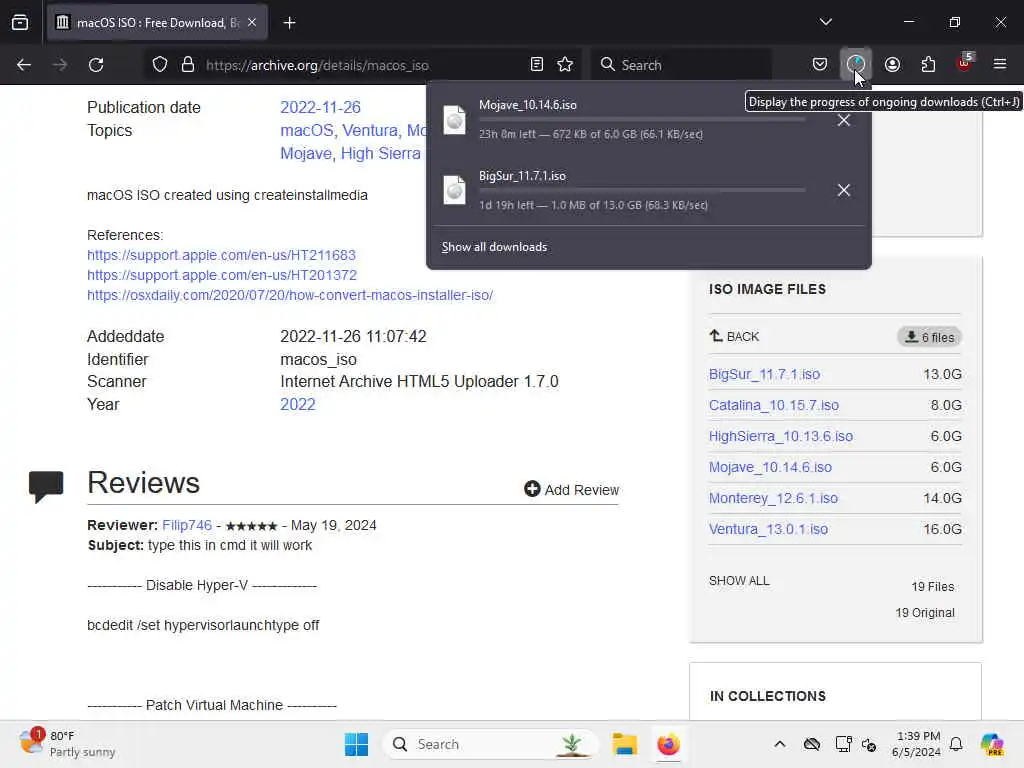Open Firefox from the taskbar
Screen dimensions: 1024x768
pos(668,744)
